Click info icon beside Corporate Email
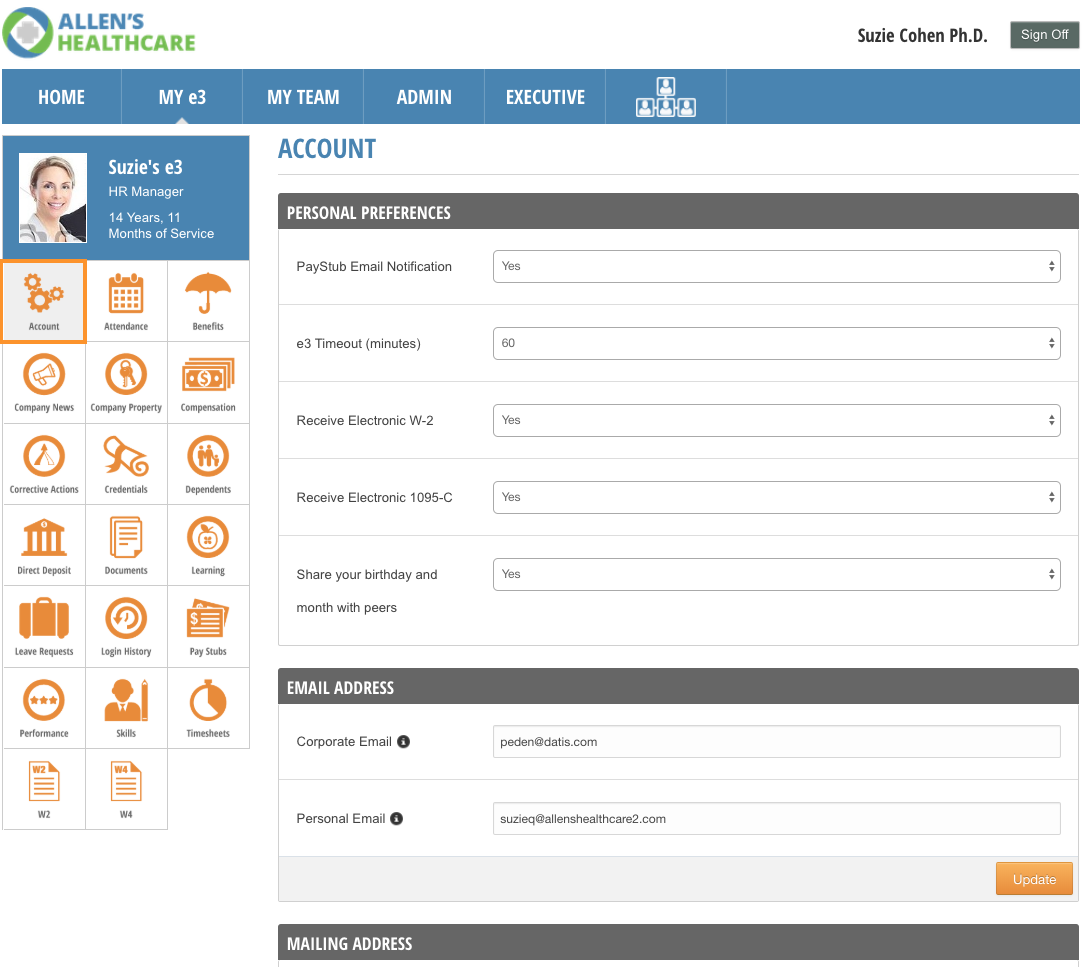This screenshot has height=967, width=1087. pos(404,742)
